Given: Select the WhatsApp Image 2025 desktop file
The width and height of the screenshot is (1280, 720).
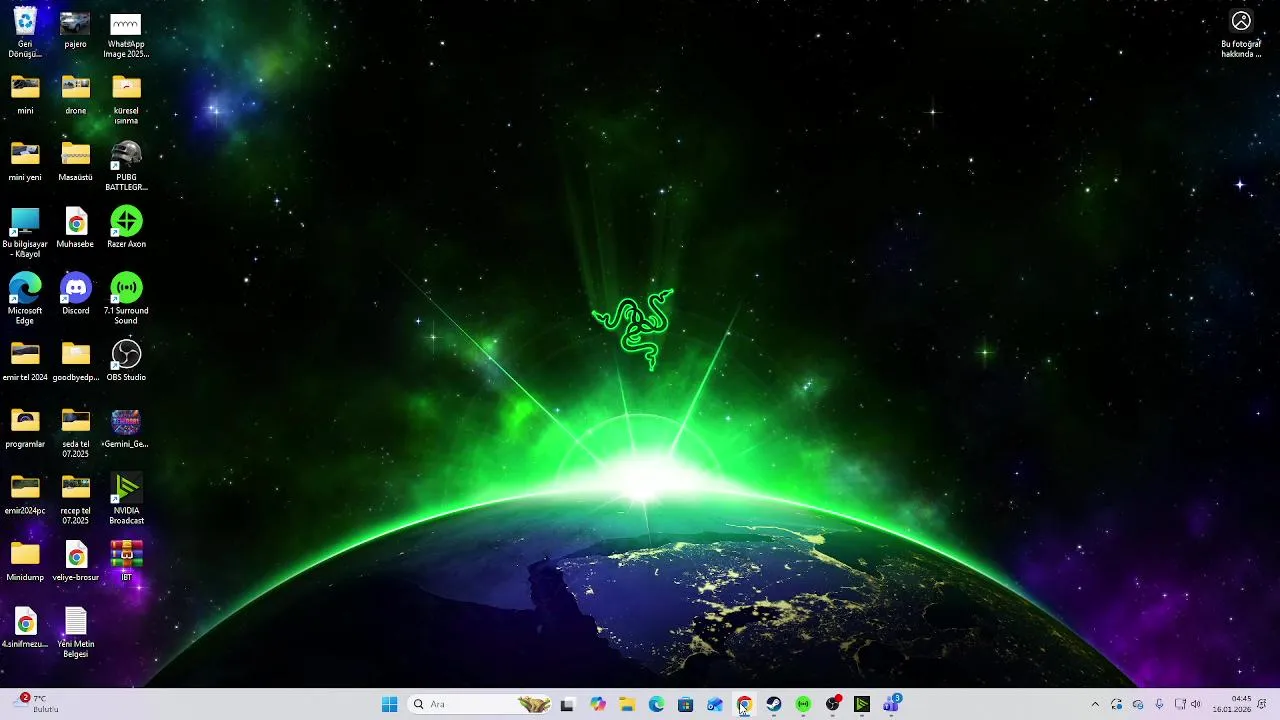Looking at the screenshot, I should tap(126, 33).
